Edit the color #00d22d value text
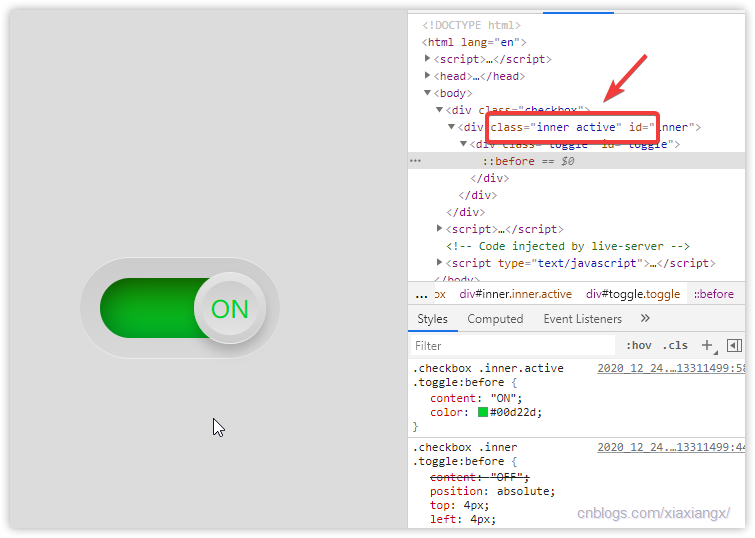Viewport: 755px width, 538px height. point(513,412)
